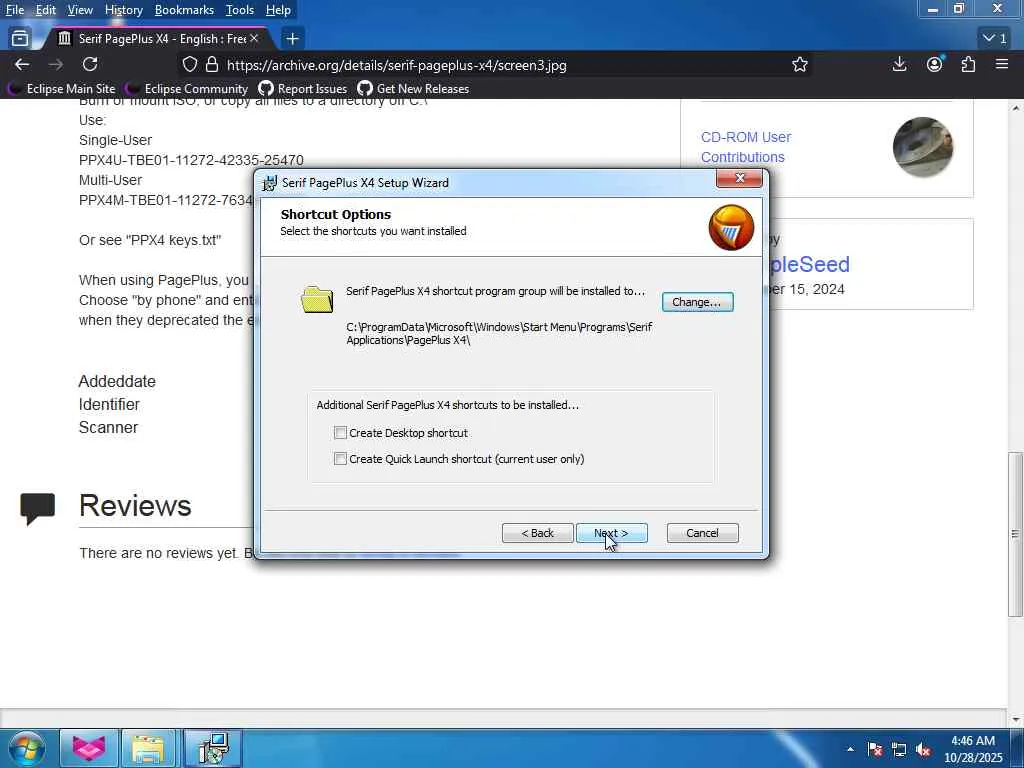
Task: Click the muted volume tray icon
Action: [x=923, y=750]
